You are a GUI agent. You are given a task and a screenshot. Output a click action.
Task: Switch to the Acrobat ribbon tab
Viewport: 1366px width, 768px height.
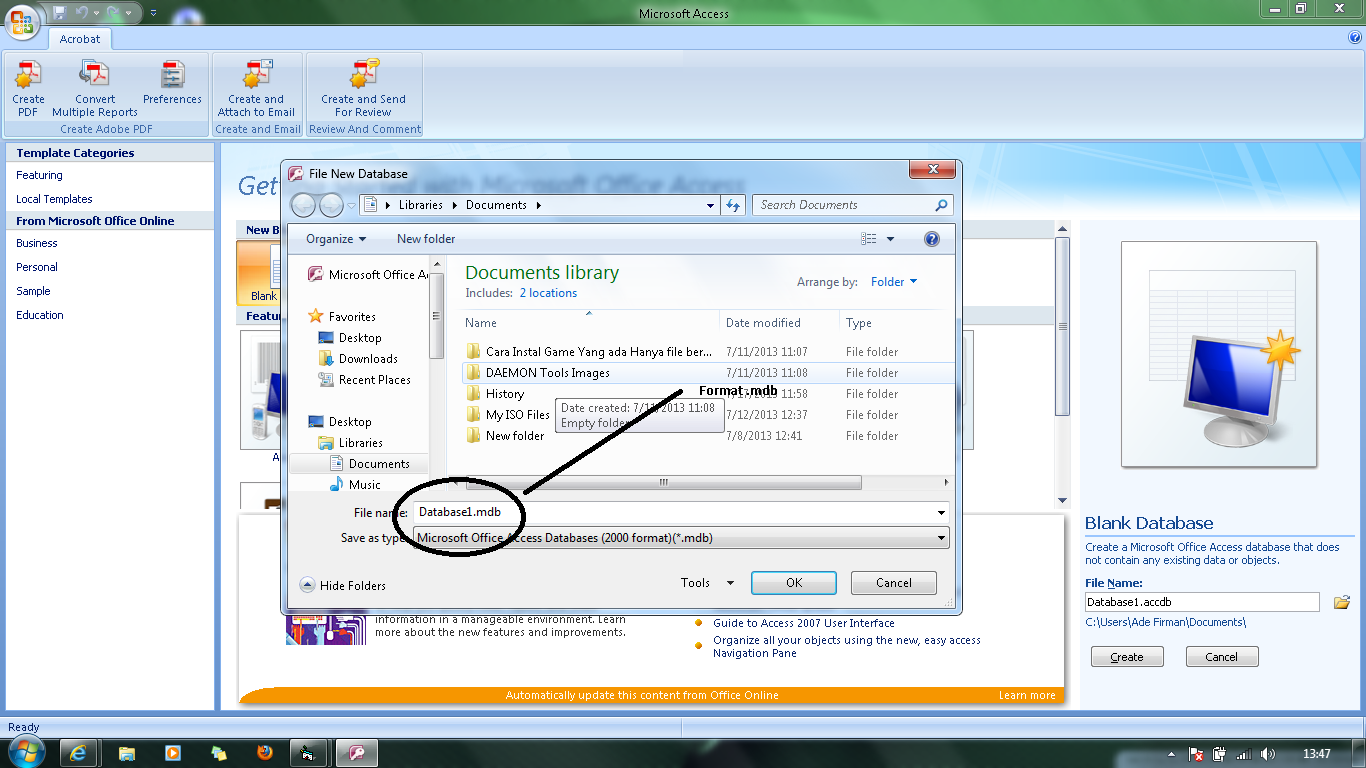pyautogui.click(x=79, y=39)
